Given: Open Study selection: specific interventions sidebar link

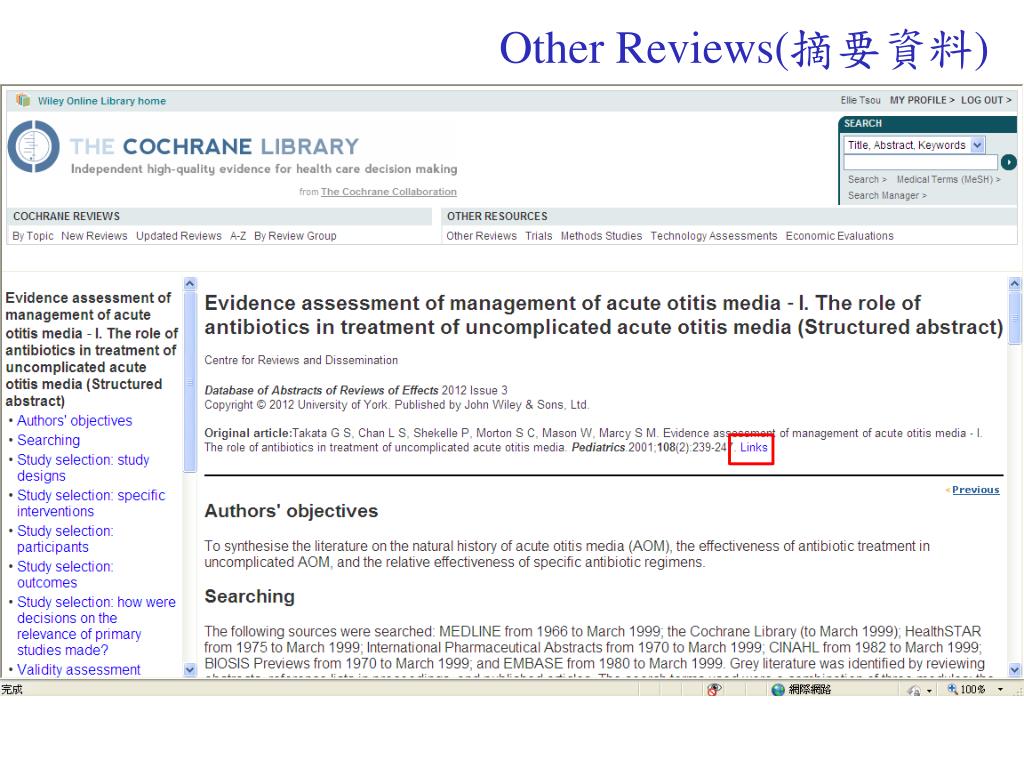Looking at the screenshot, I should [x=91, y=503].
